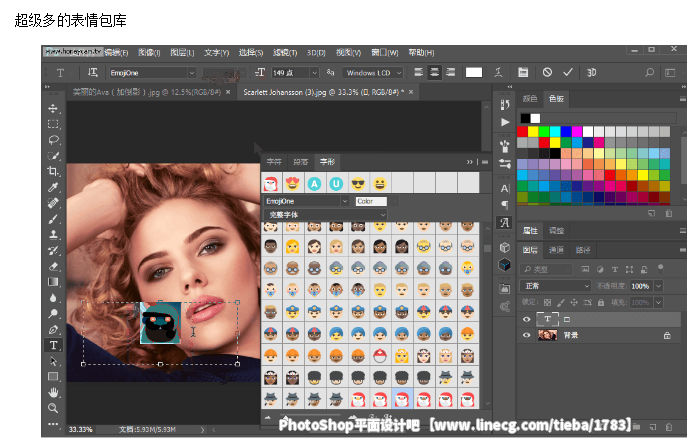Screen dimensions: 687x444
Task: Select the Zoom tool
Action: click(x=53, y=408)
